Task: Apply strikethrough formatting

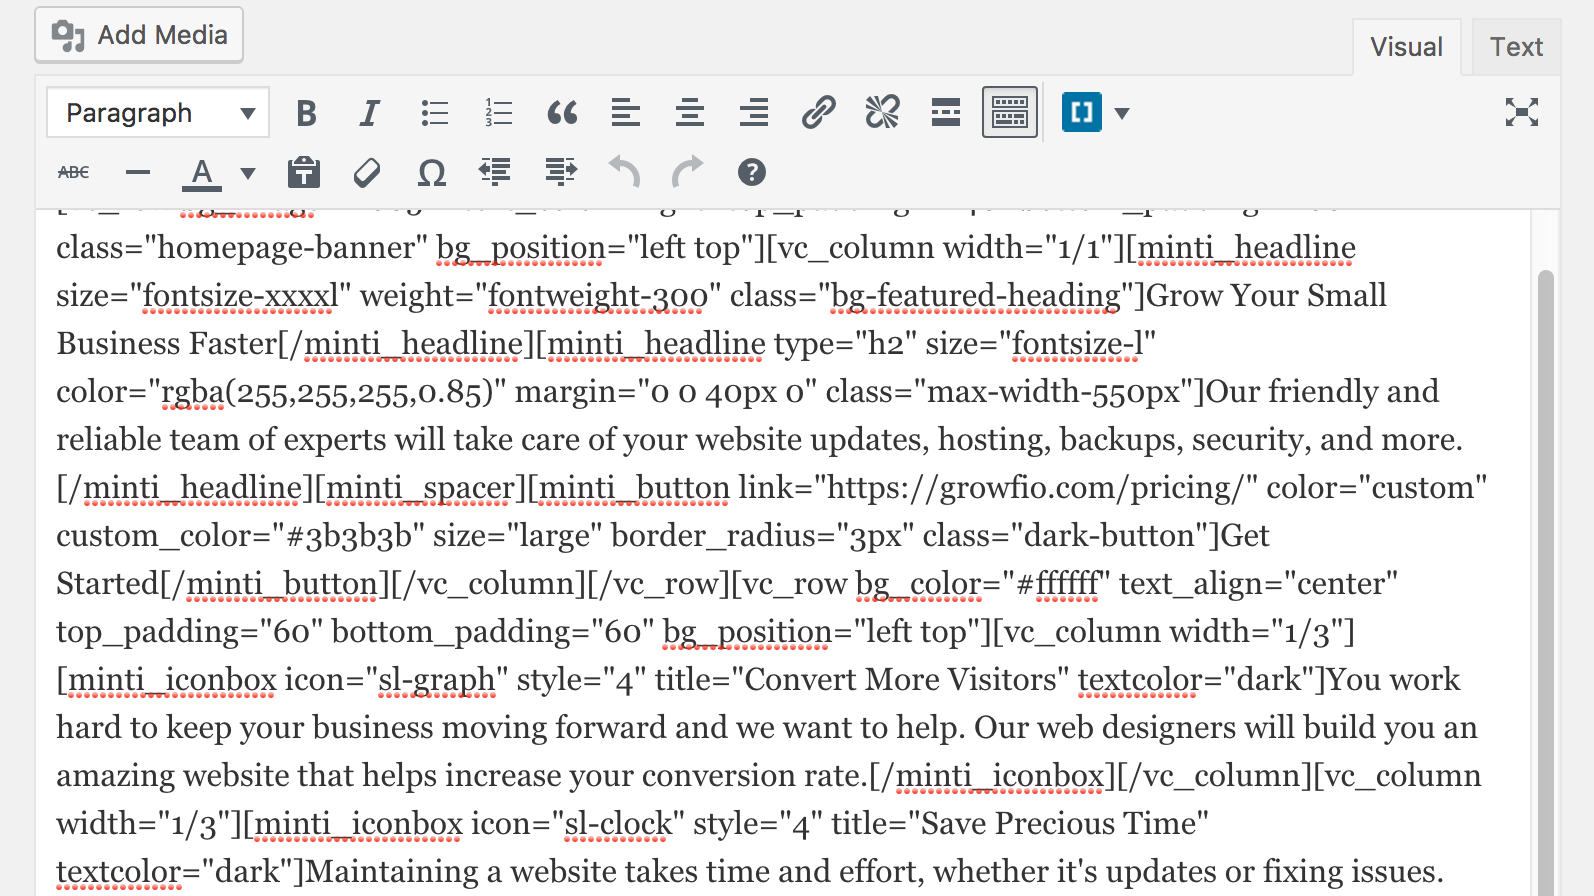Action: 74,172
